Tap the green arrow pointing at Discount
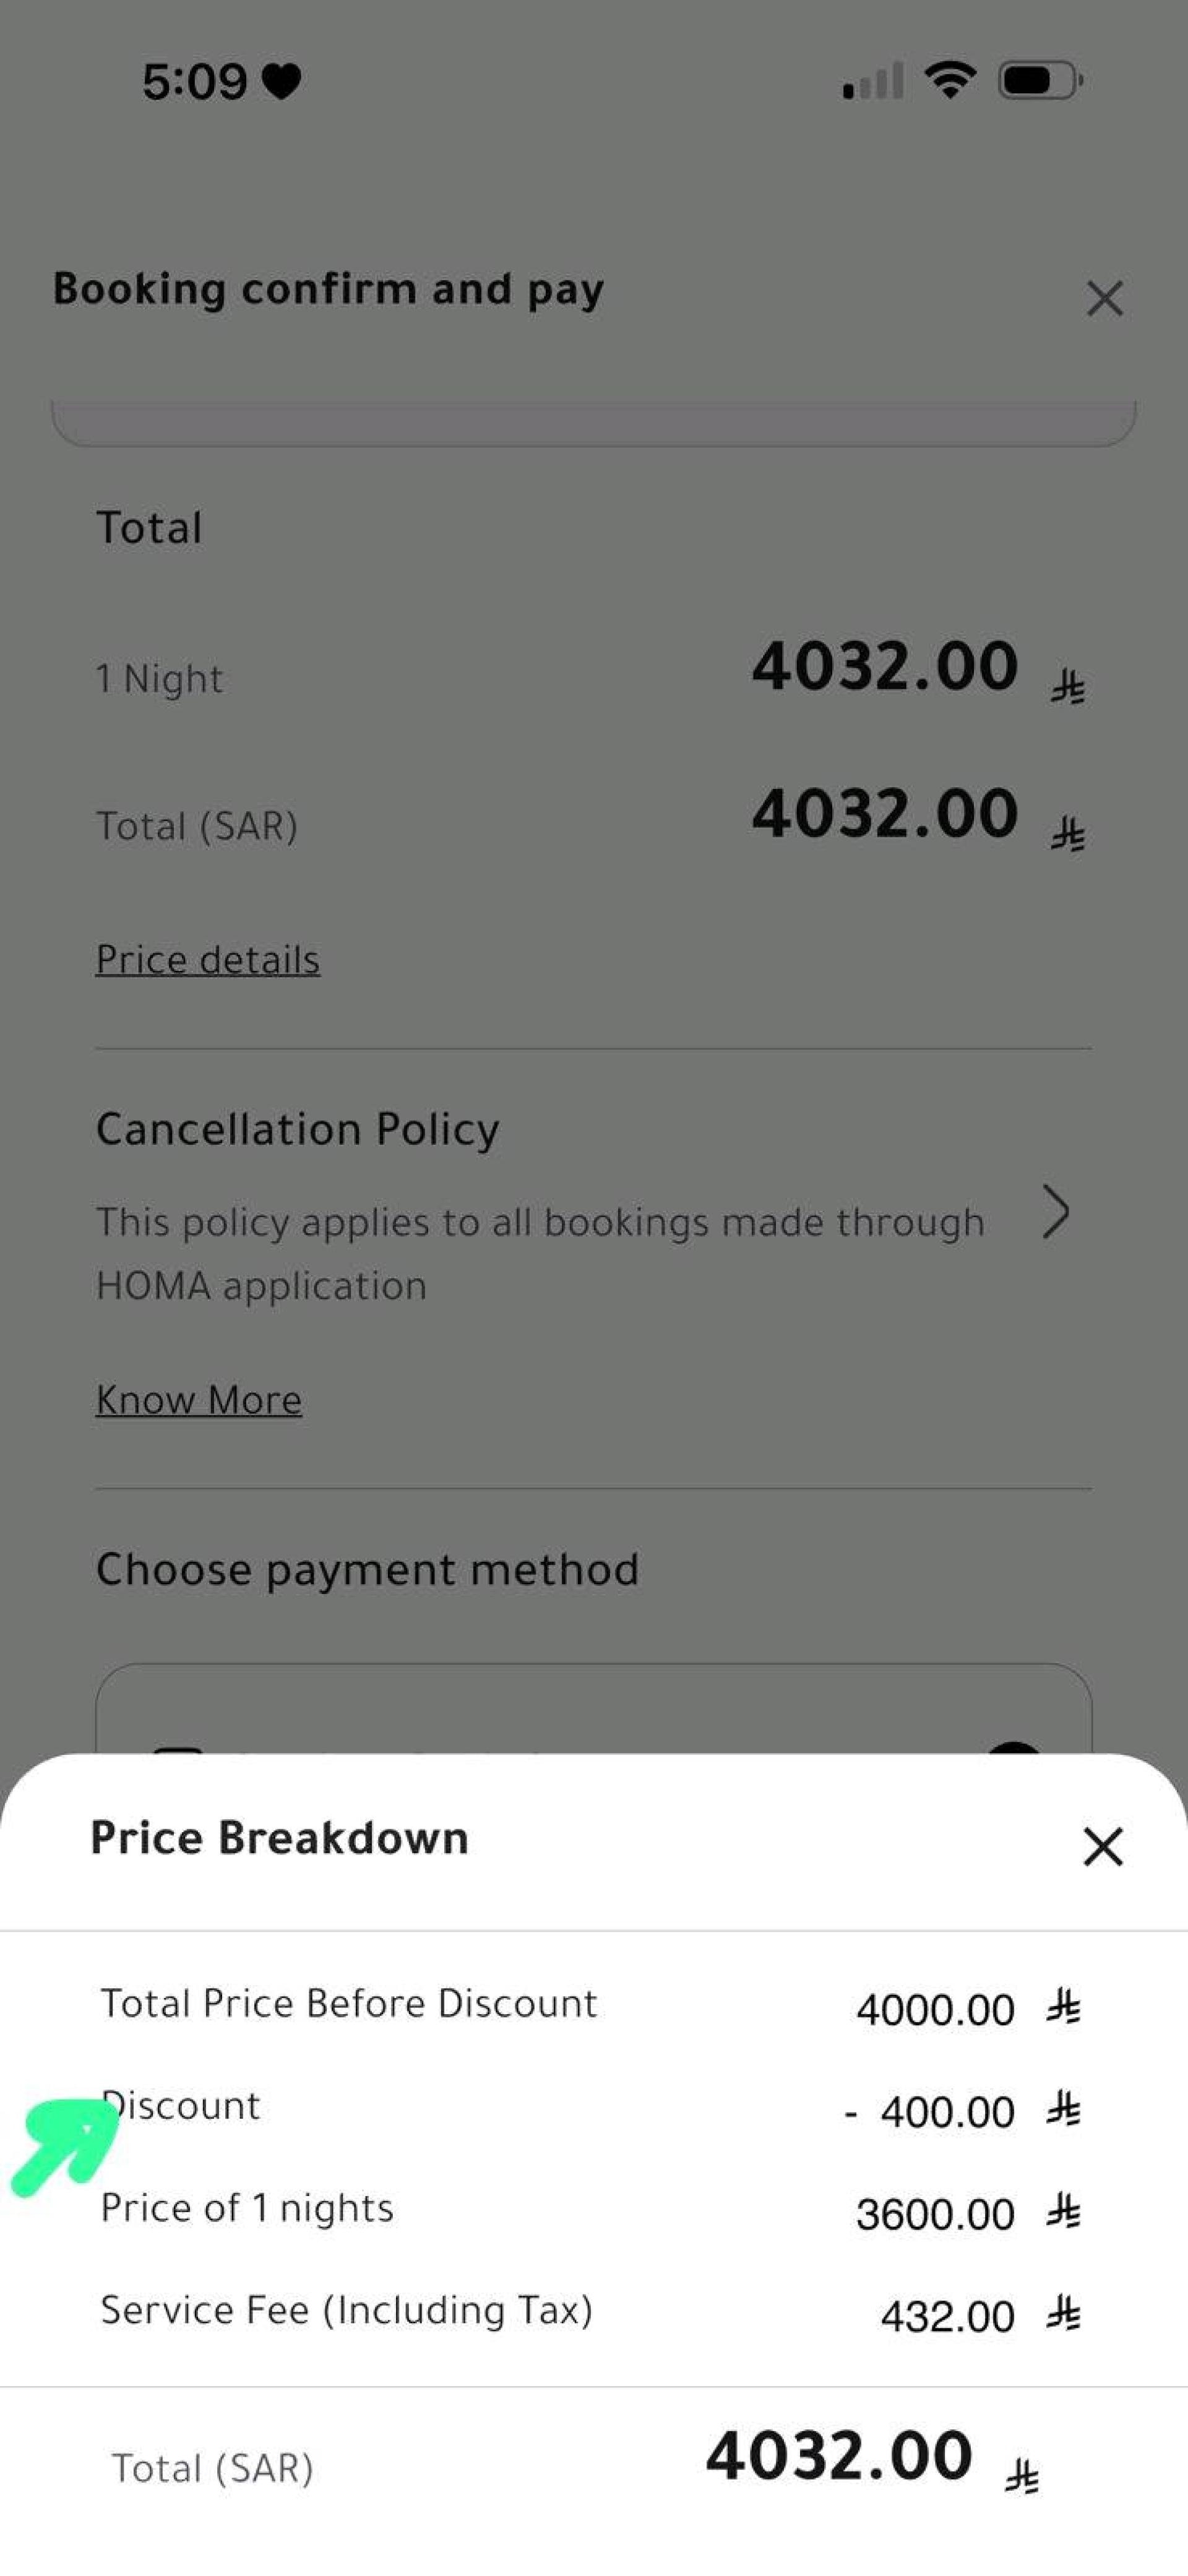Viewport: 1188px width, 2576px height. pyautogui.click(x=64, y=2145)
